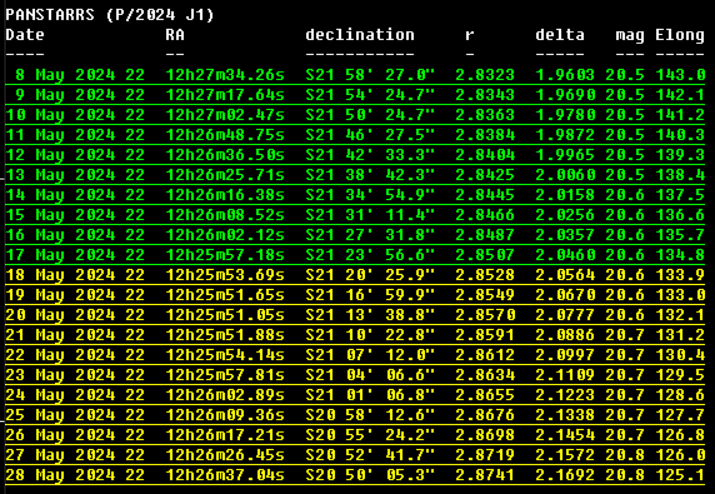Click RA value 12h25m51.05s
715x494 pixels.
[225, 315]
